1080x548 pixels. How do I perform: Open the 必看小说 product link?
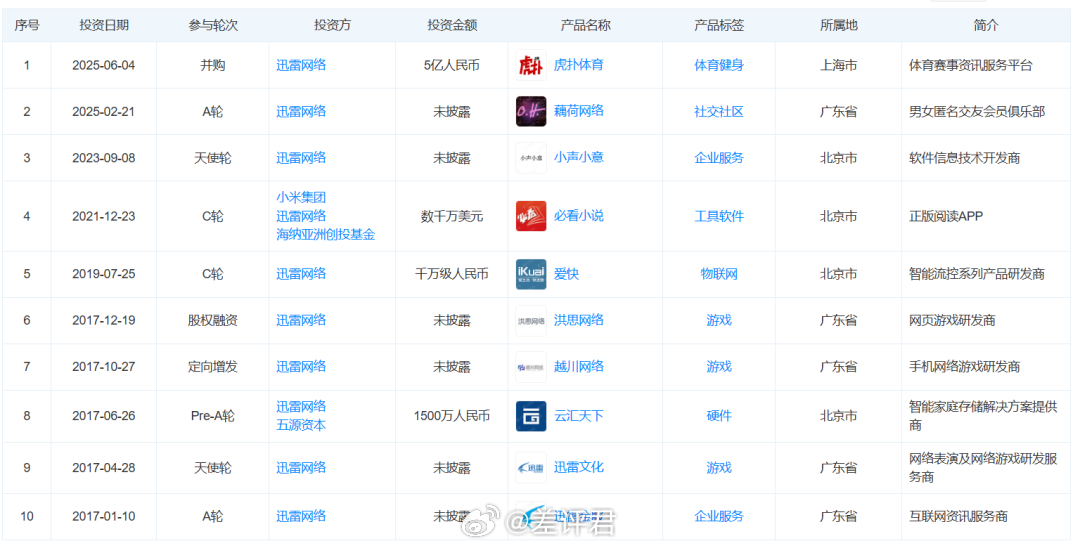(x=579, y=215)
